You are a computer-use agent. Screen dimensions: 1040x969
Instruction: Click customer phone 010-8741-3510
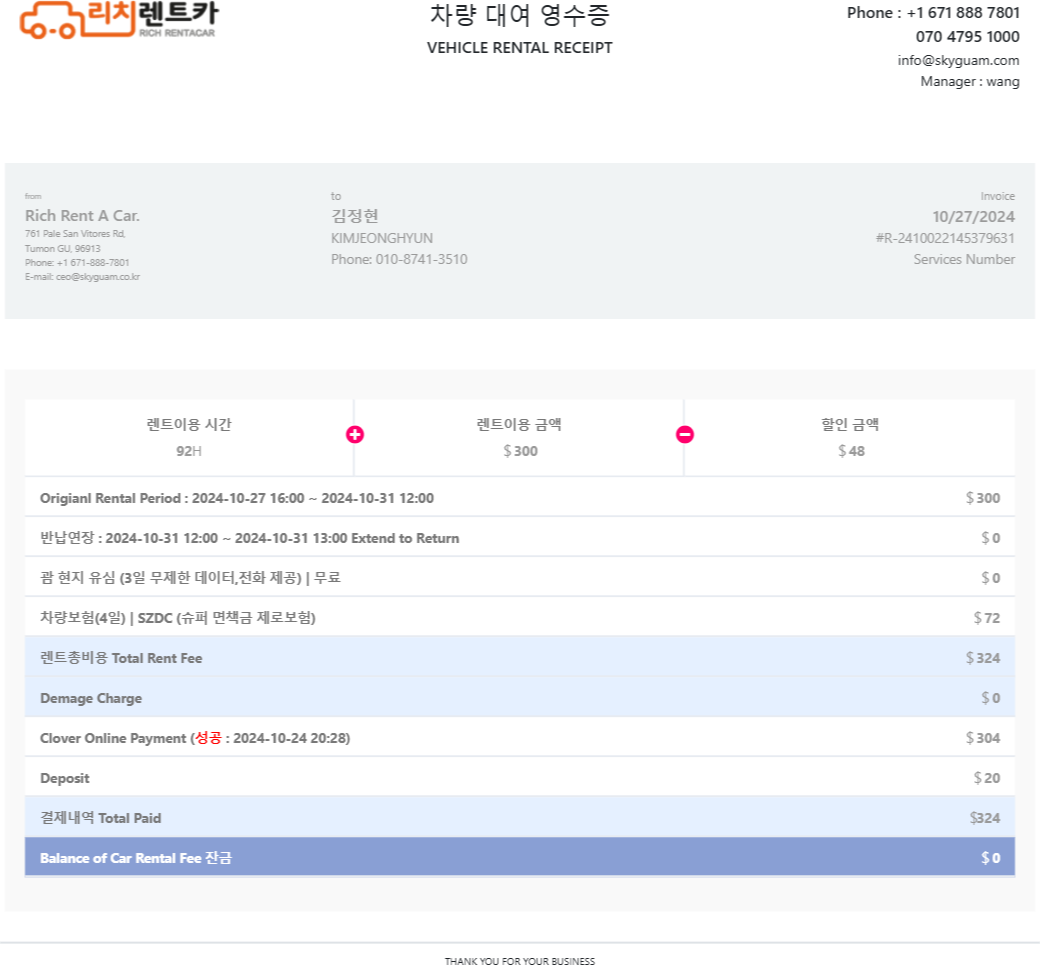[421, 259]
